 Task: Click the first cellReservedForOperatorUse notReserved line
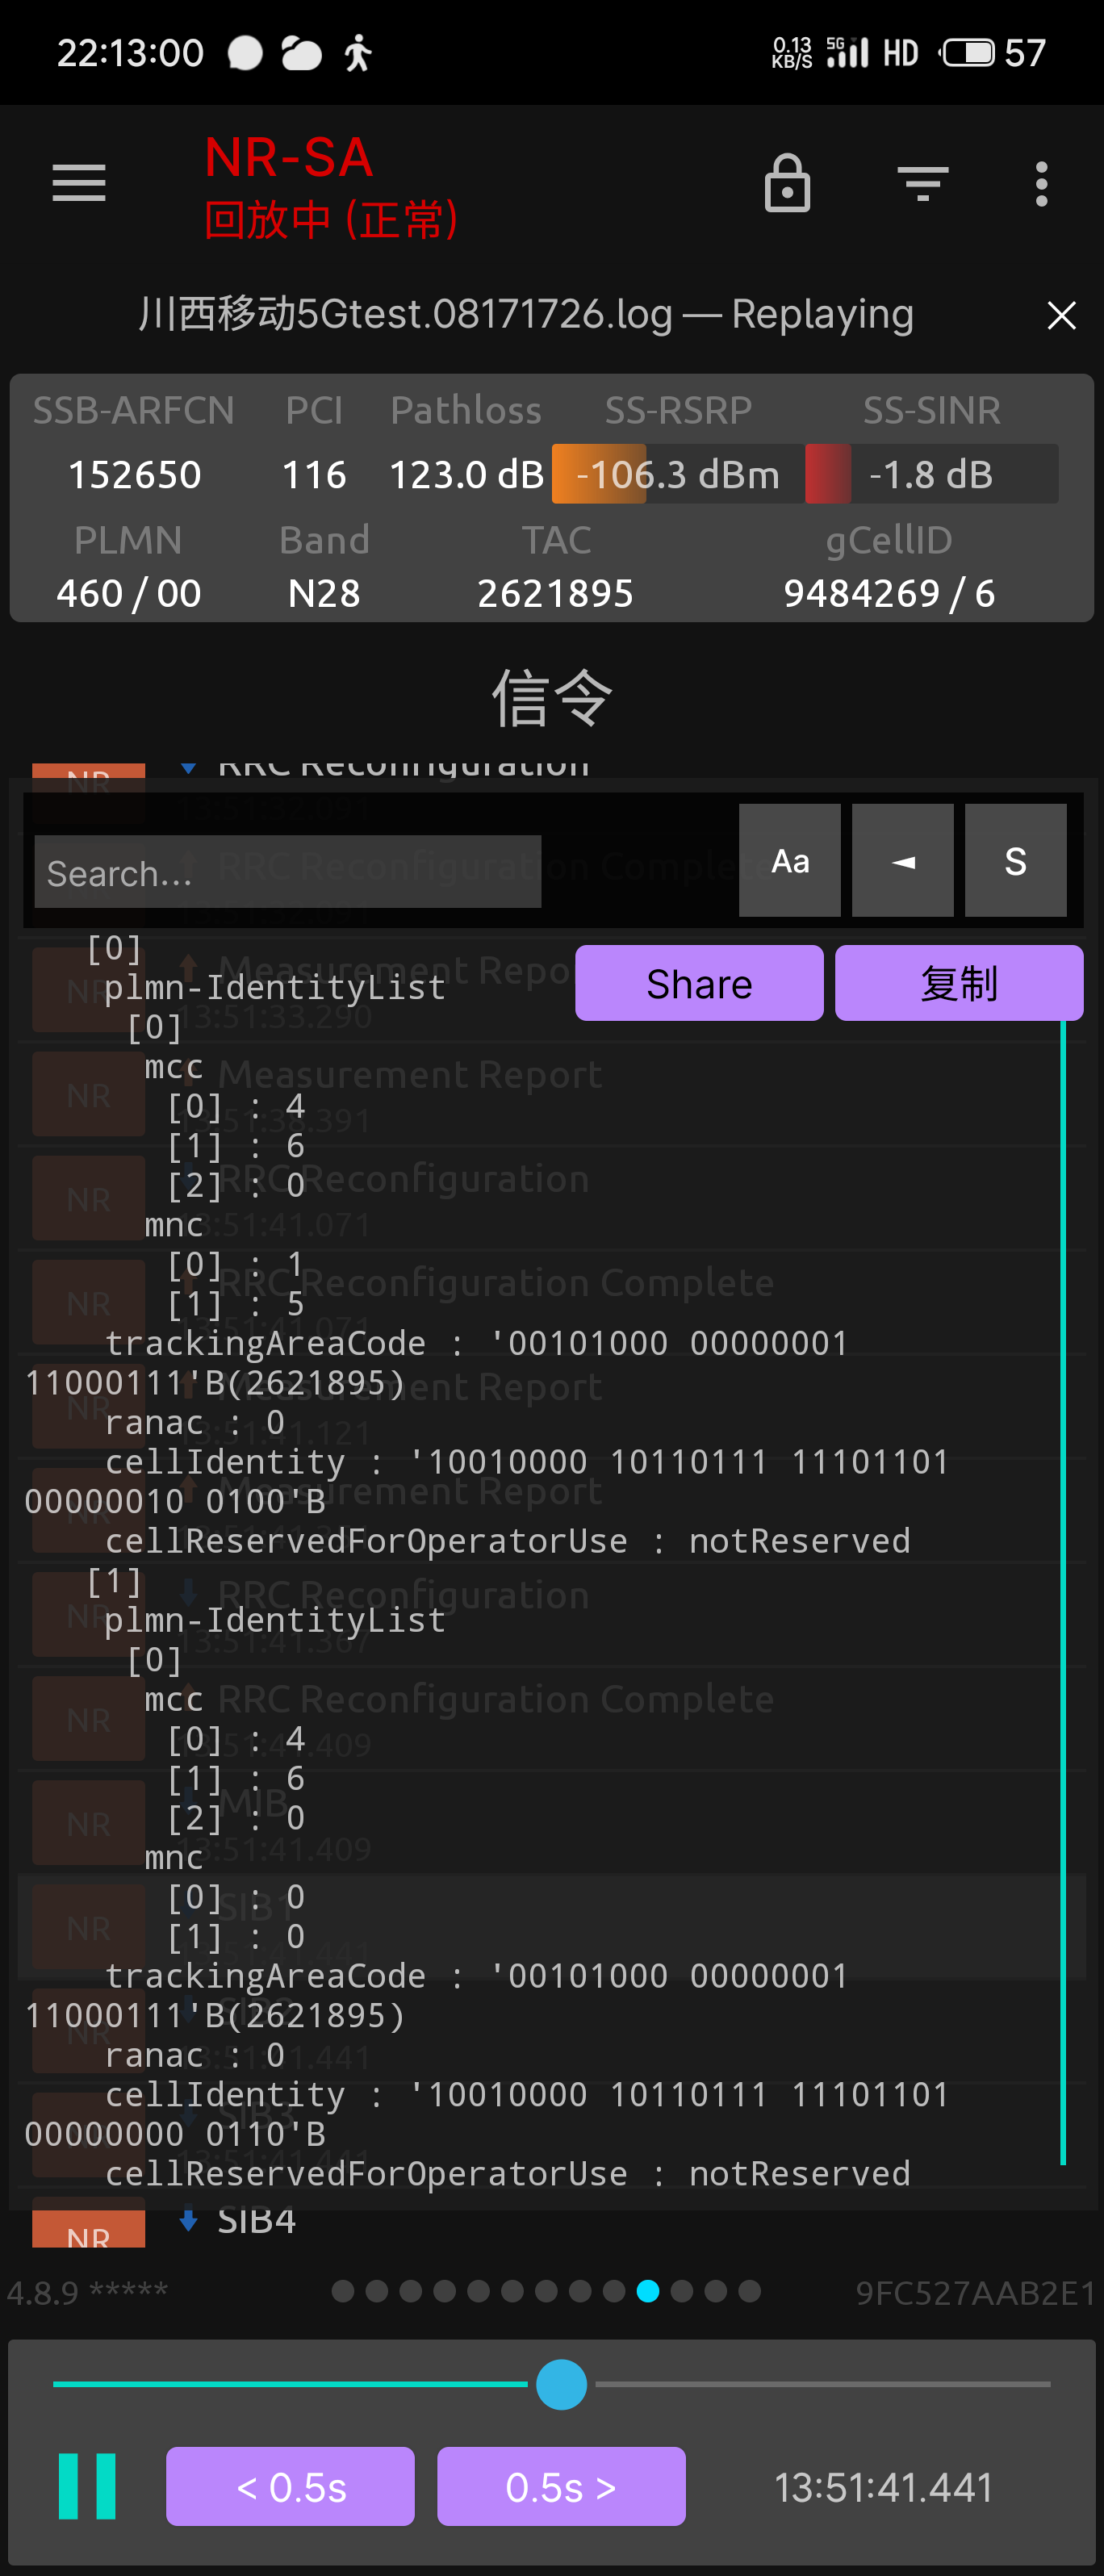508,1541
